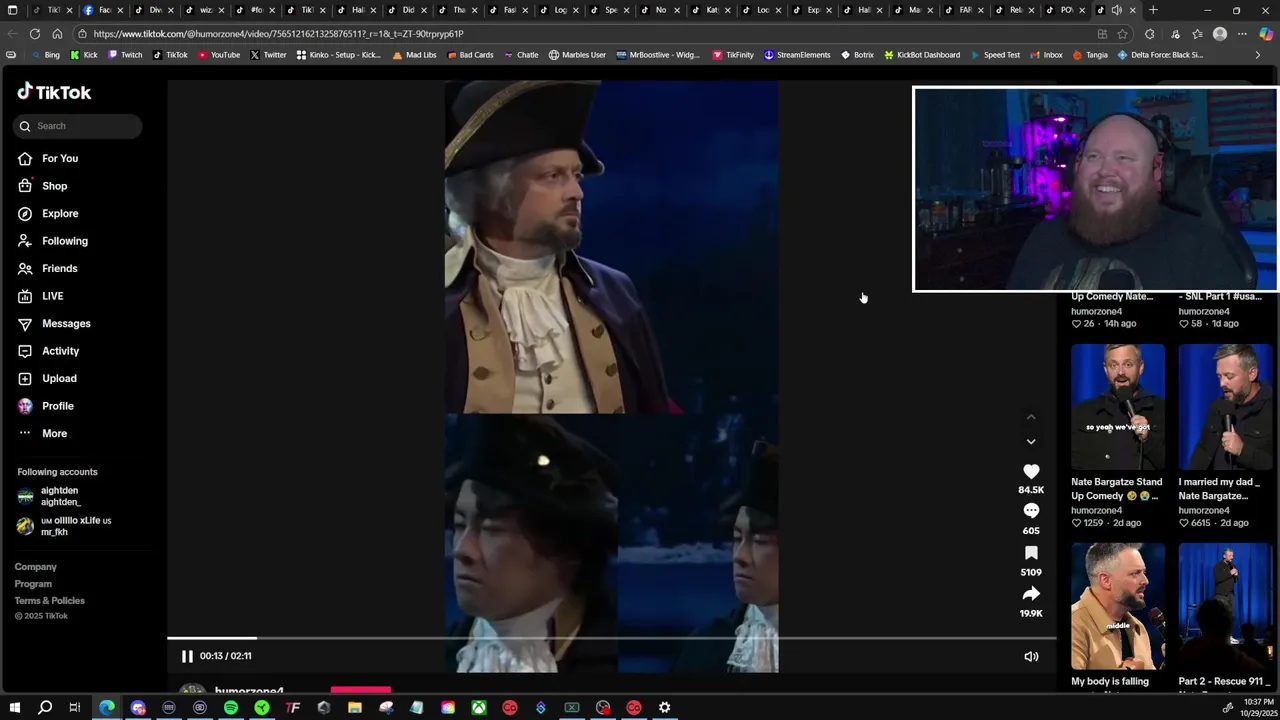Open the KickBot Dashboard bookmark
1280x720 pixels.
[x=922, y=55]
